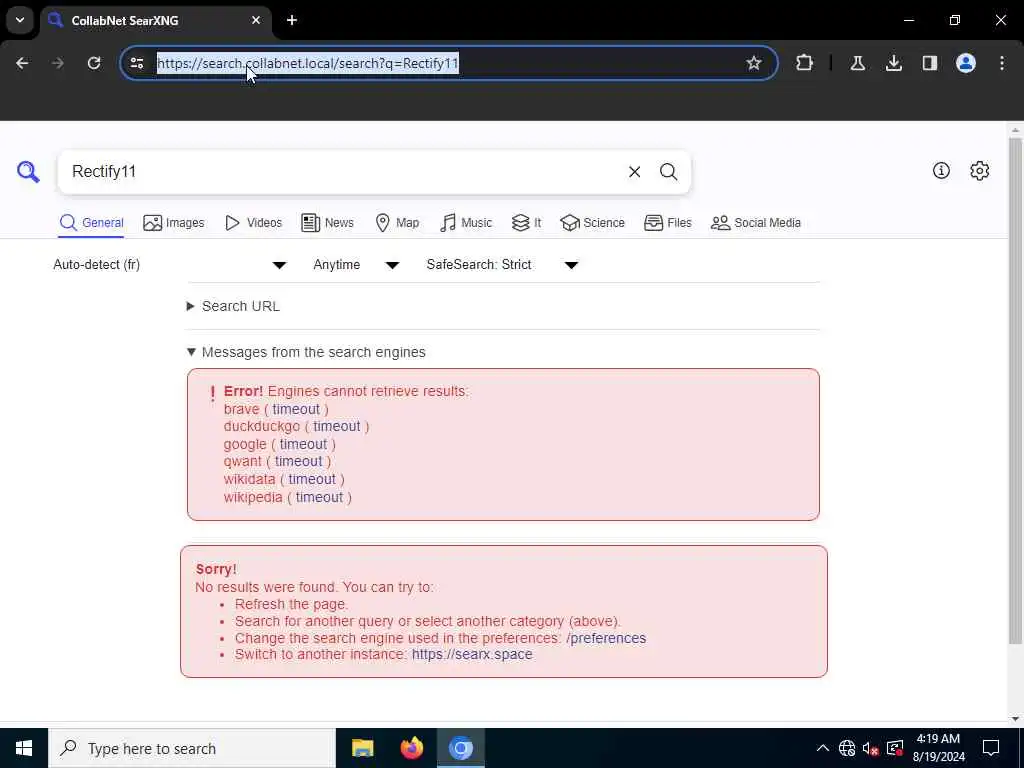Open the https://searx.space link

point(472,654)
